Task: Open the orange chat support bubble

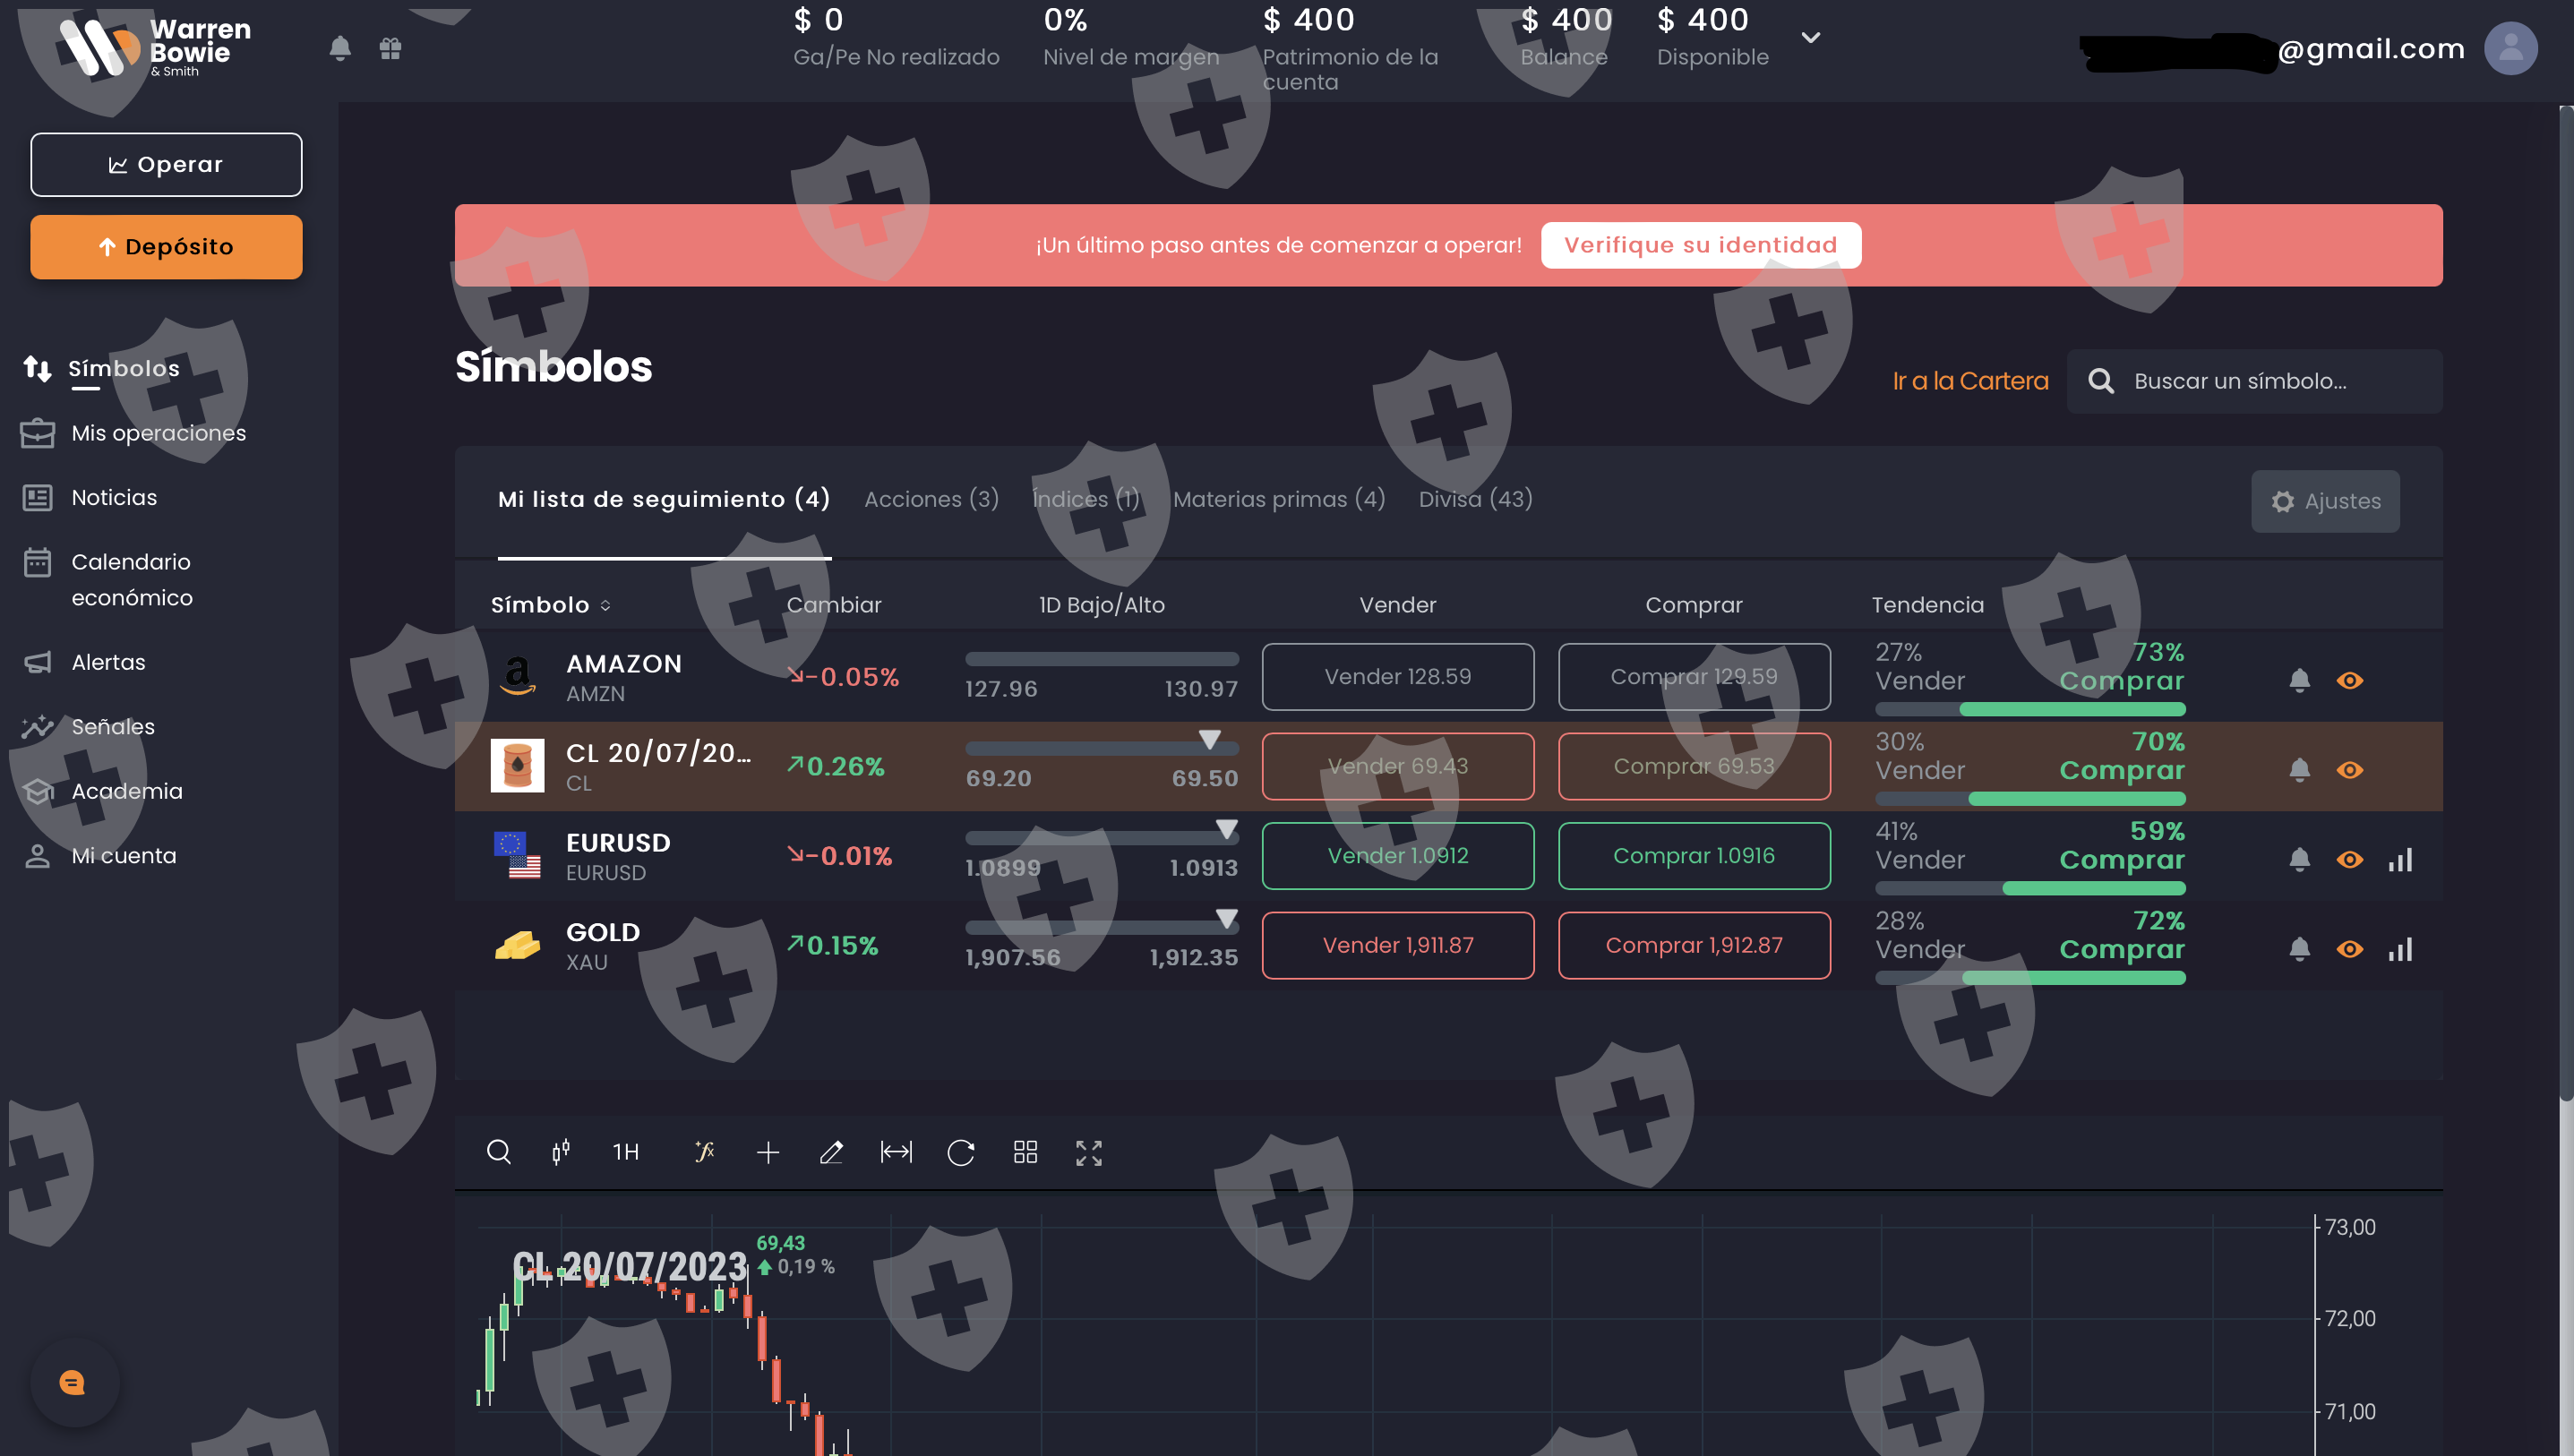Action: [x=73, y=1382]
